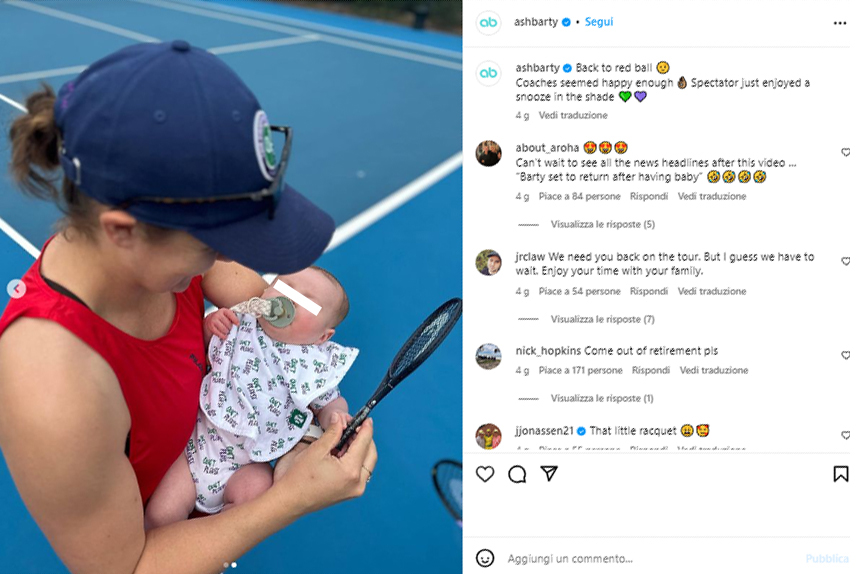Like nick_hopkins' comment

[x=845, y=355]
